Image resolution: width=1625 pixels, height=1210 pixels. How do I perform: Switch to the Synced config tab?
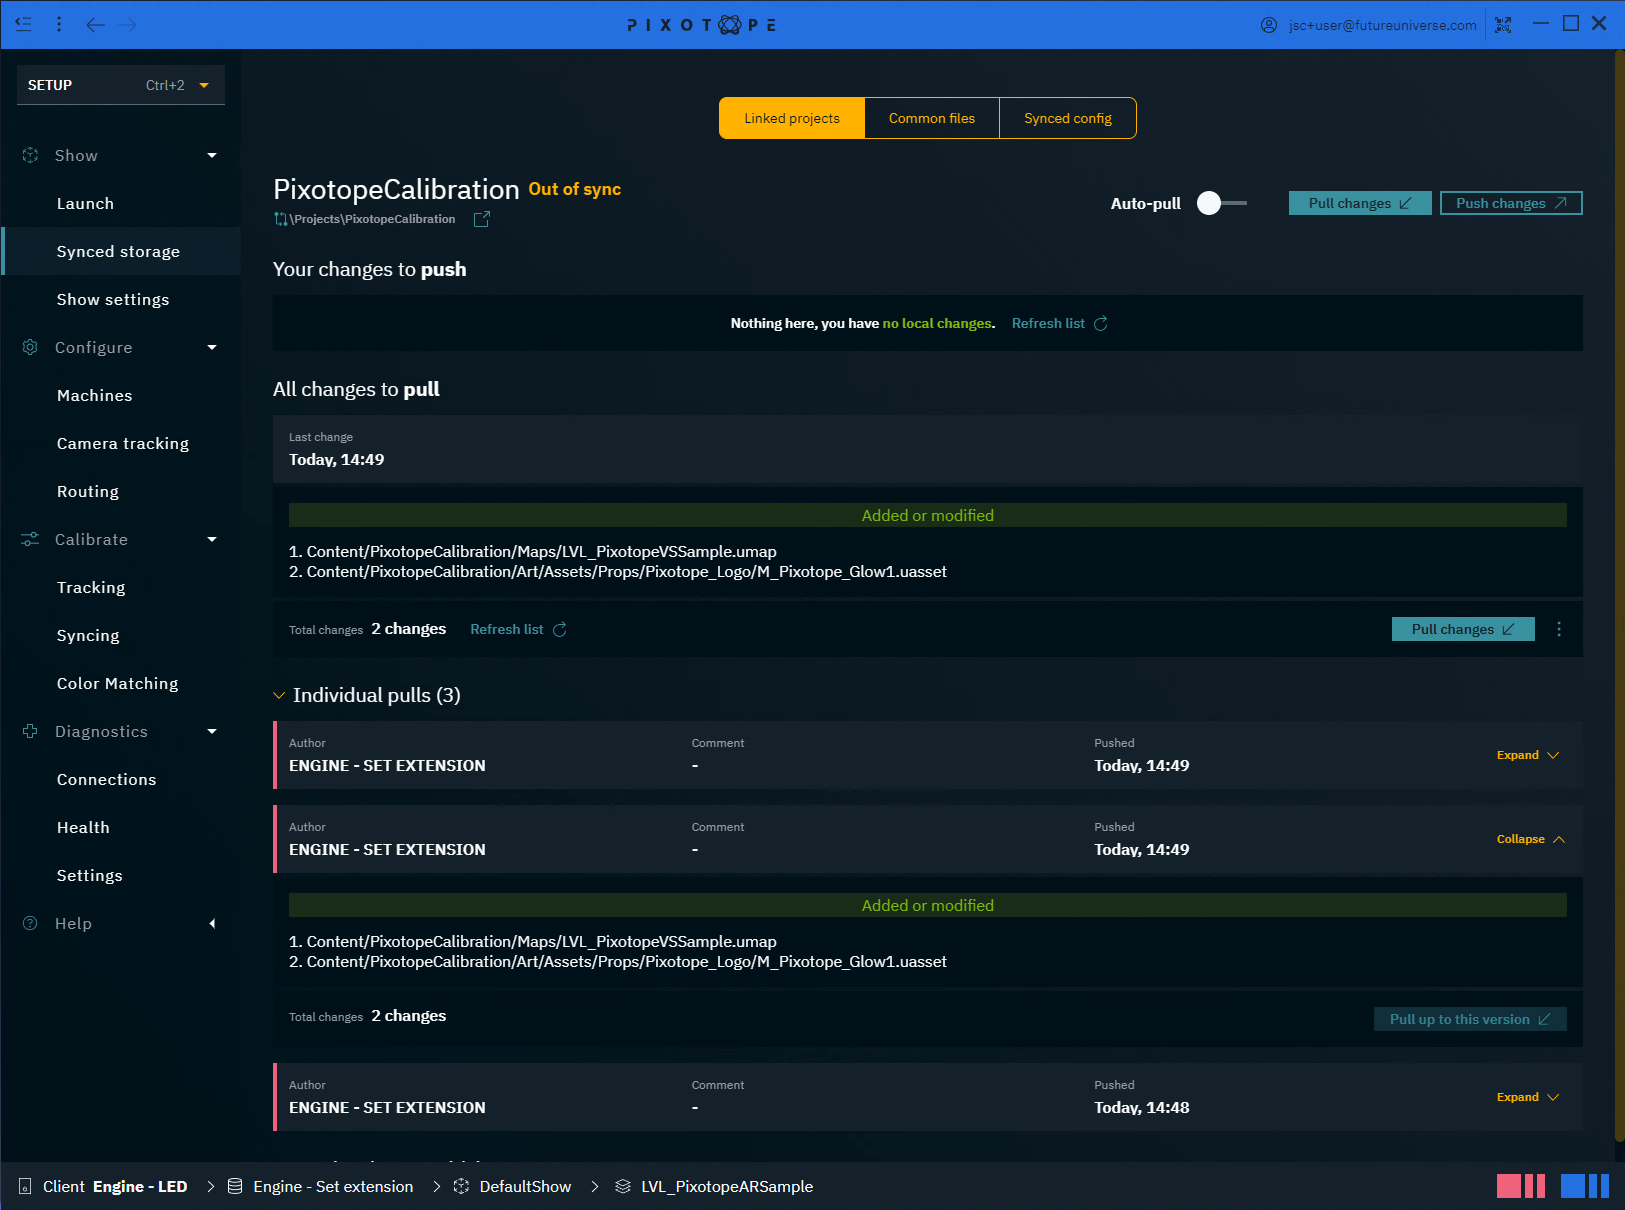pos(1068,118)
